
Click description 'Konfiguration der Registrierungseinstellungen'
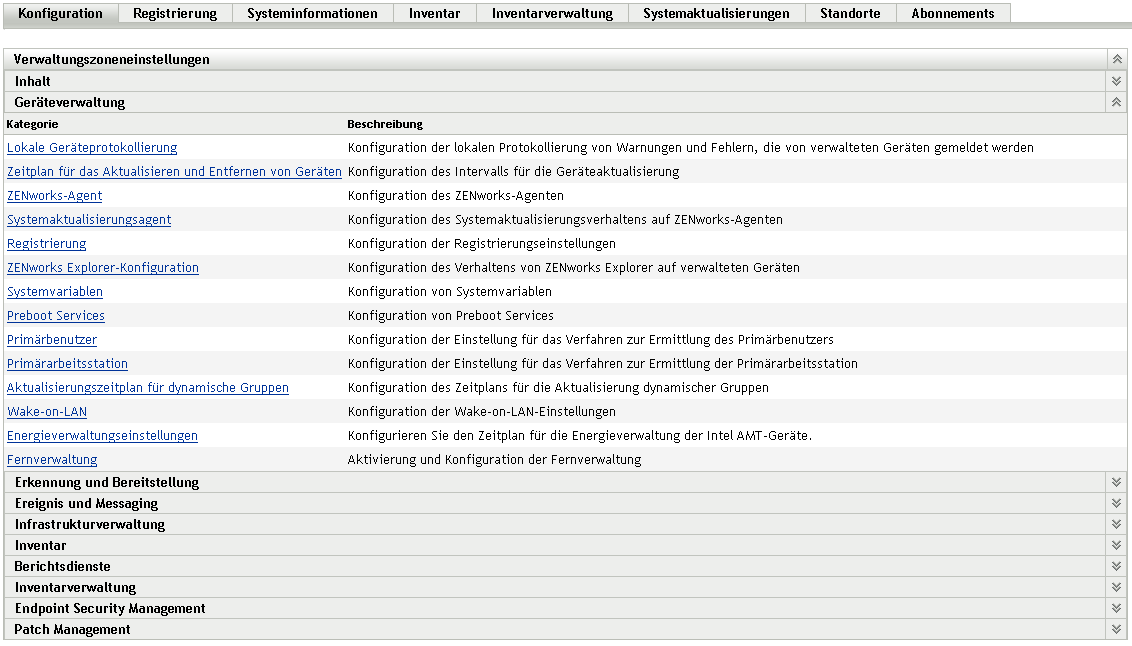[482, 244]
